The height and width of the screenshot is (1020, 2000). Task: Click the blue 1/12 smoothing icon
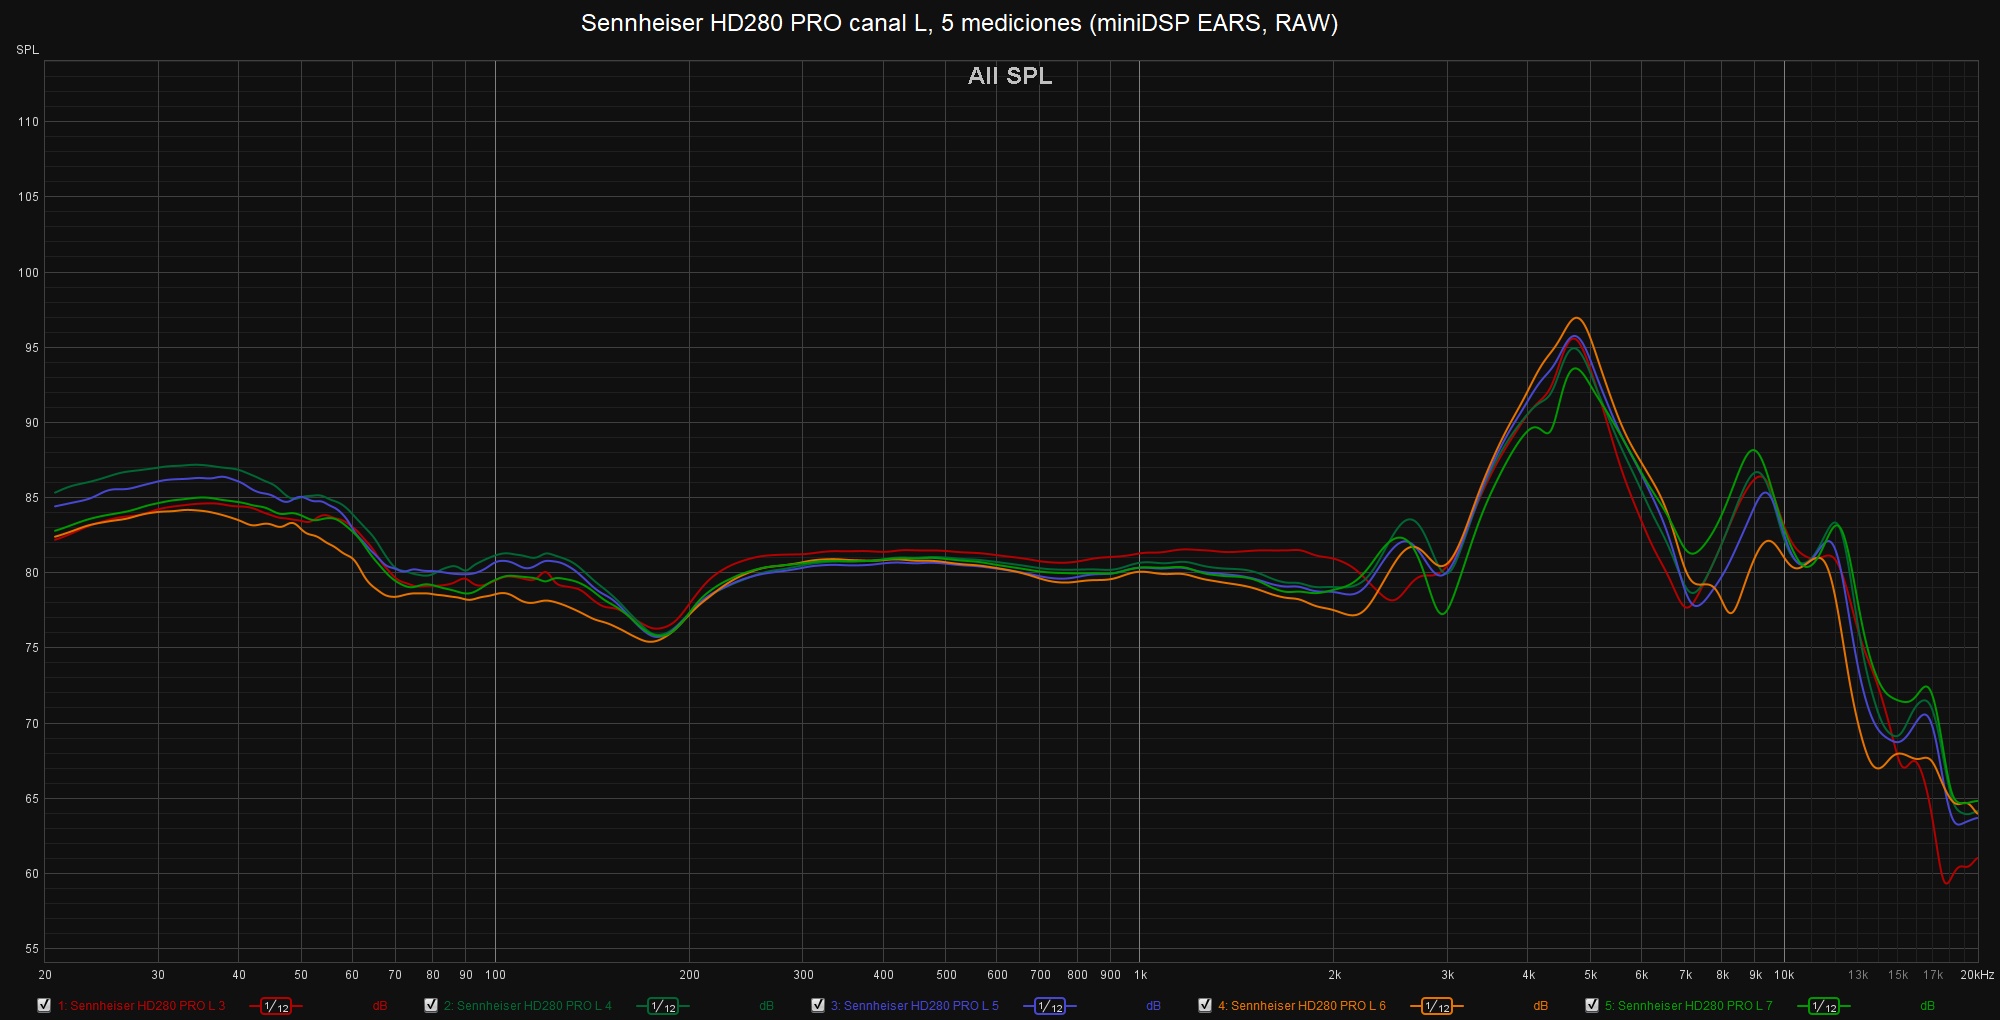(x=1050, y=1006)
